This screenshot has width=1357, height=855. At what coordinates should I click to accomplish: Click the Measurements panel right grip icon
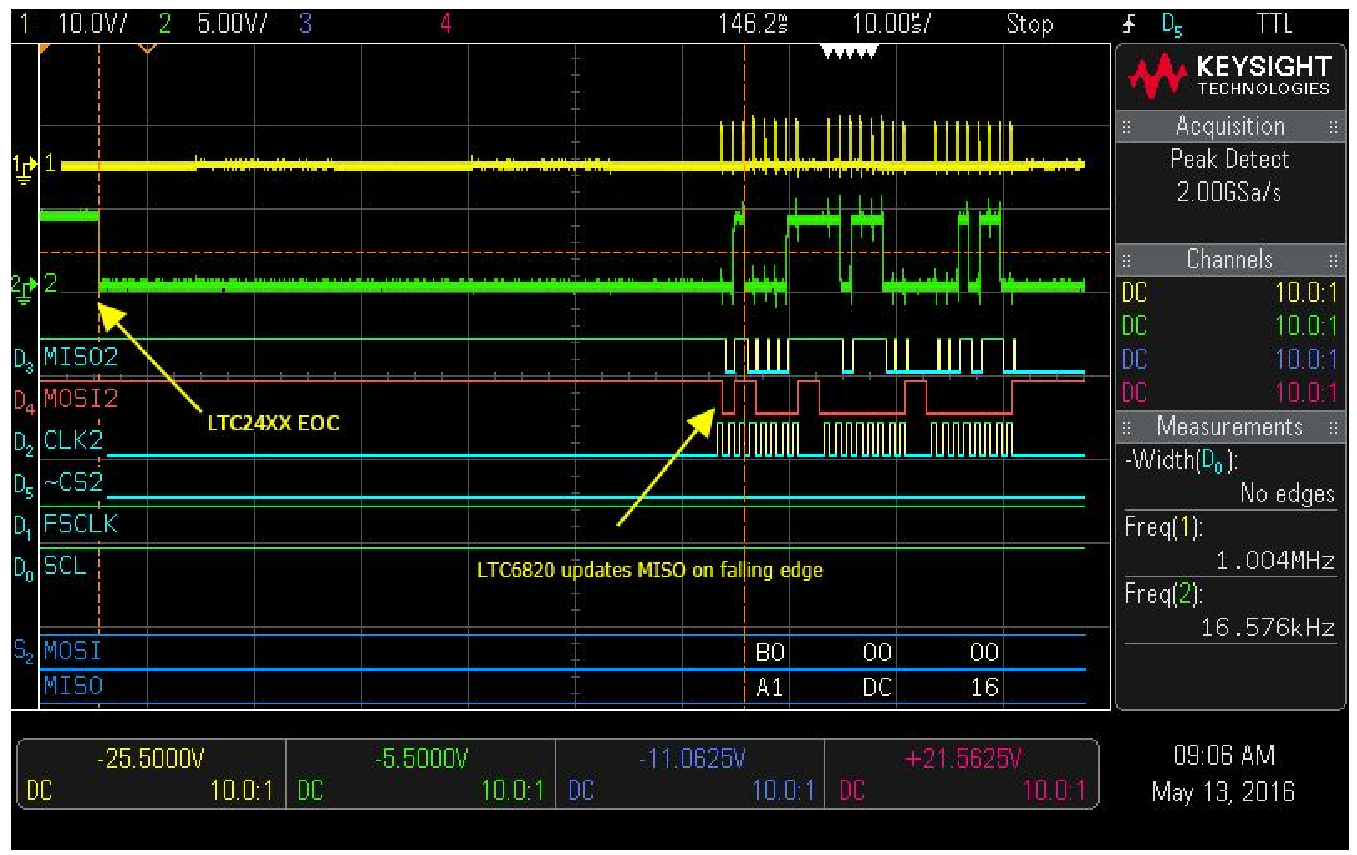point(1333,427)
